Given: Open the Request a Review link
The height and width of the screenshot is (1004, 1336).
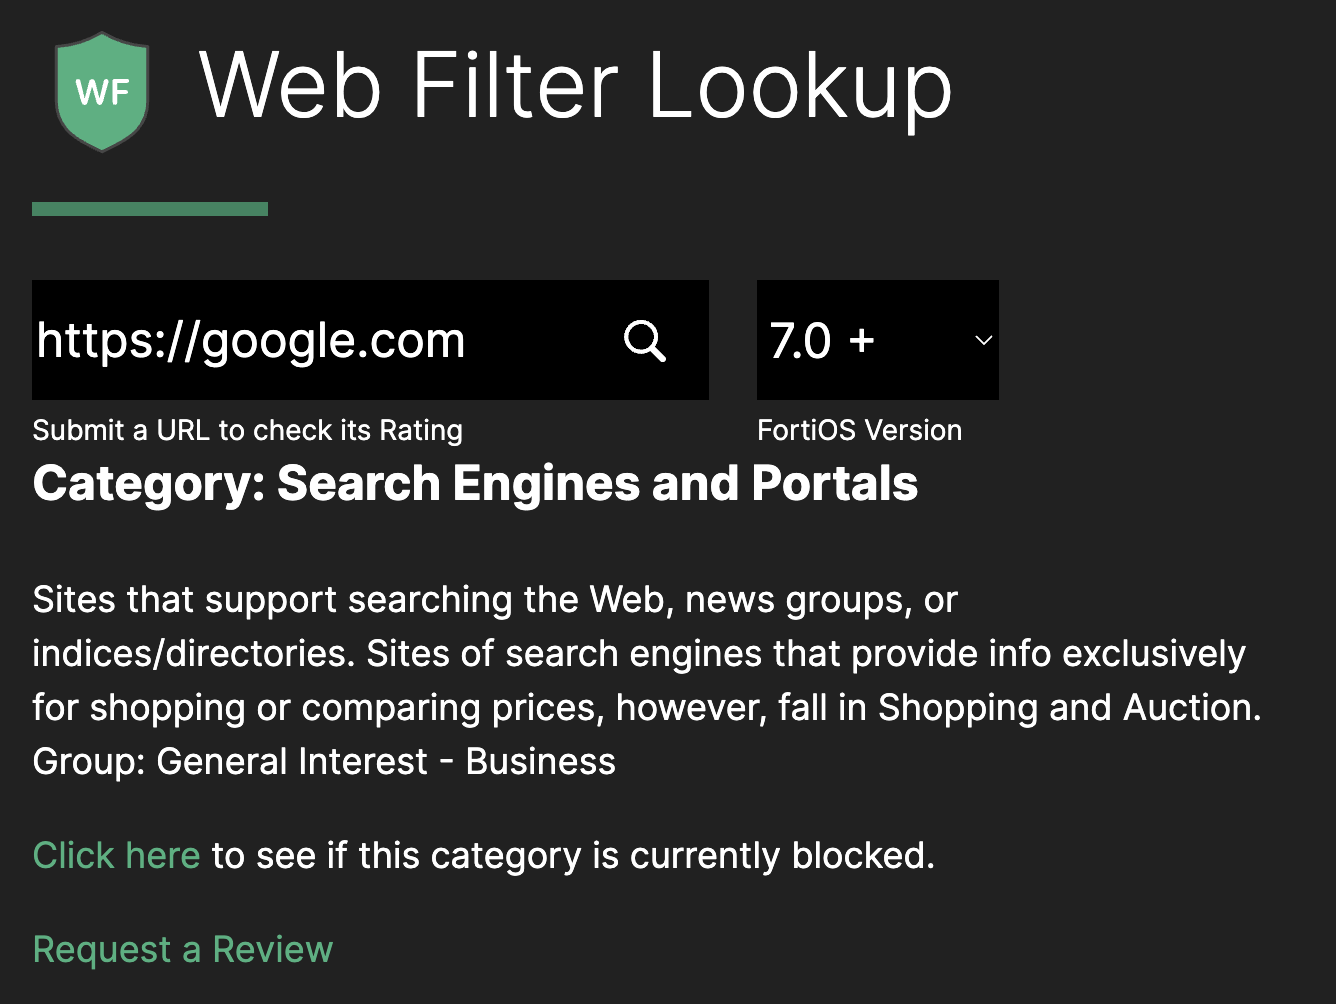Looking at the screenshot, I should tap(182, 948).
